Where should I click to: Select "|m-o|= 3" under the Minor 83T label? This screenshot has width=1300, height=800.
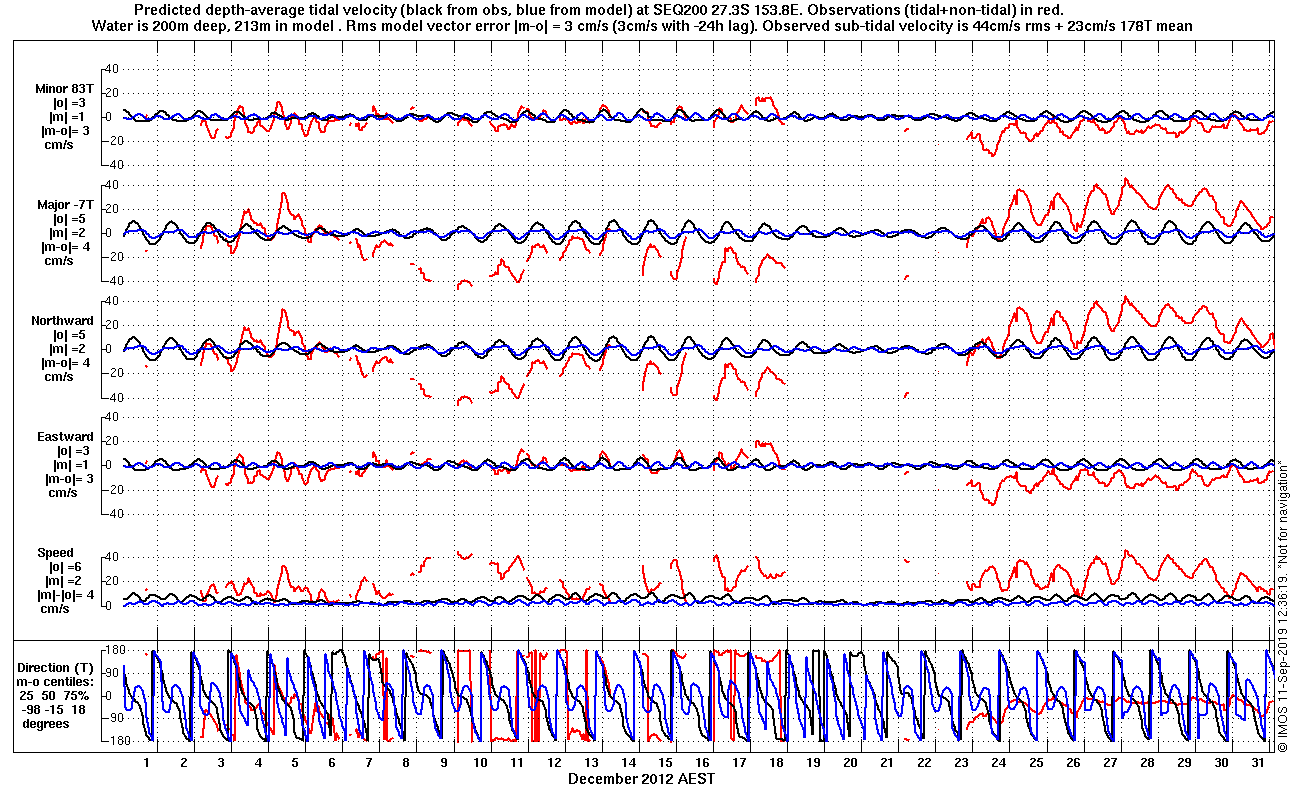(x=67, y=131)
